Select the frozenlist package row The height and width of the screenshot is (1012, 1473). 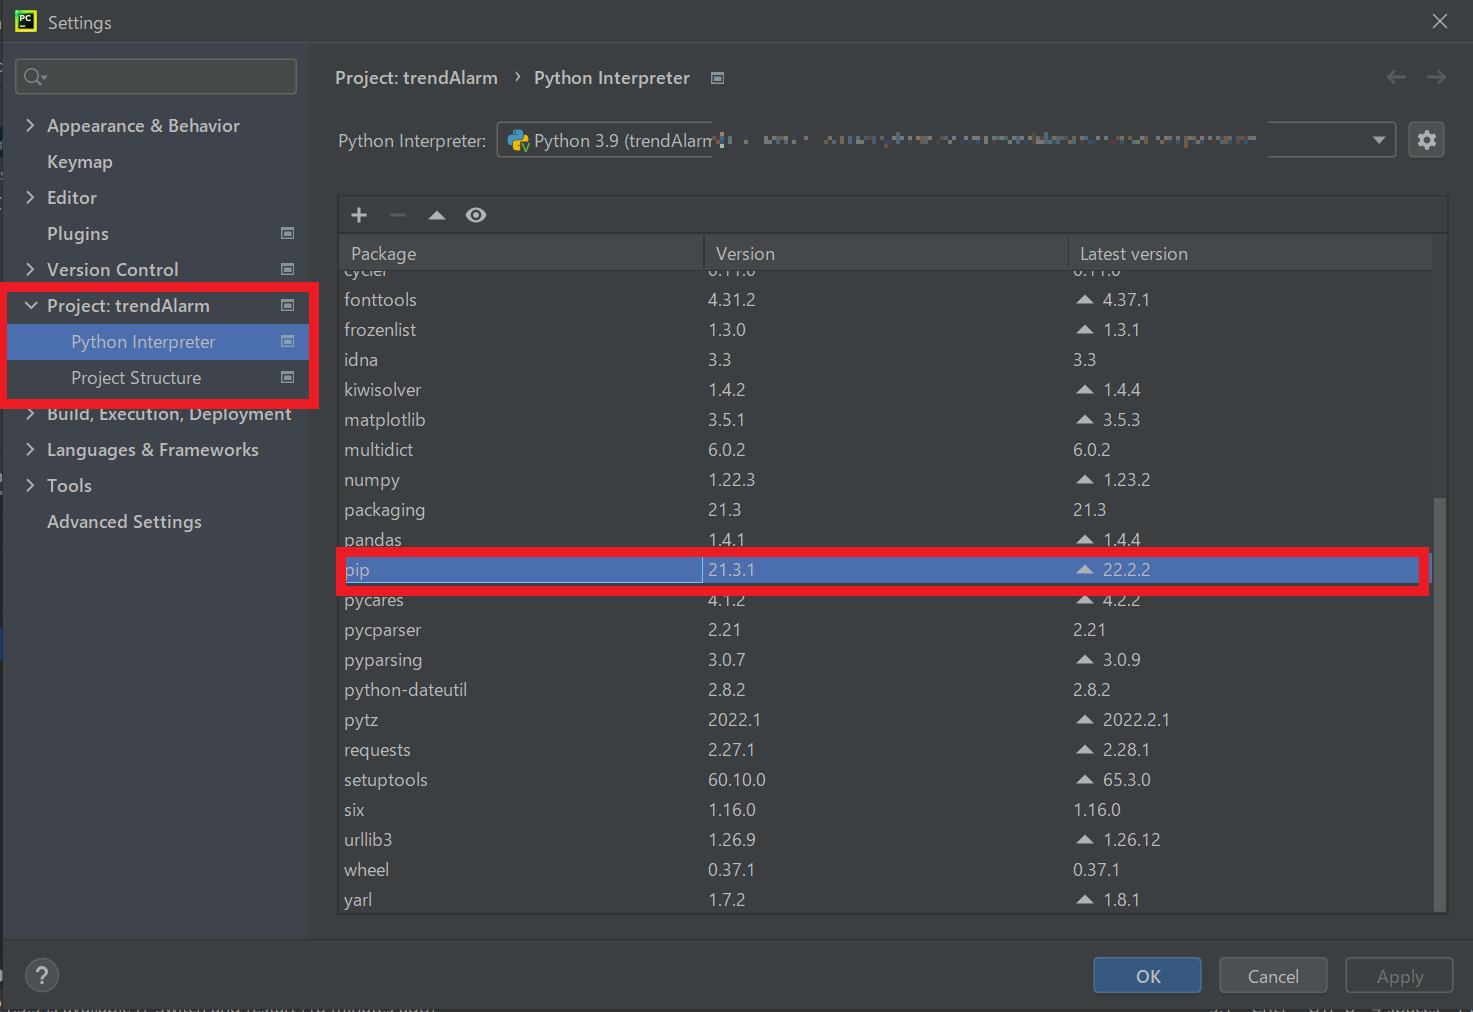click(885, 330)
